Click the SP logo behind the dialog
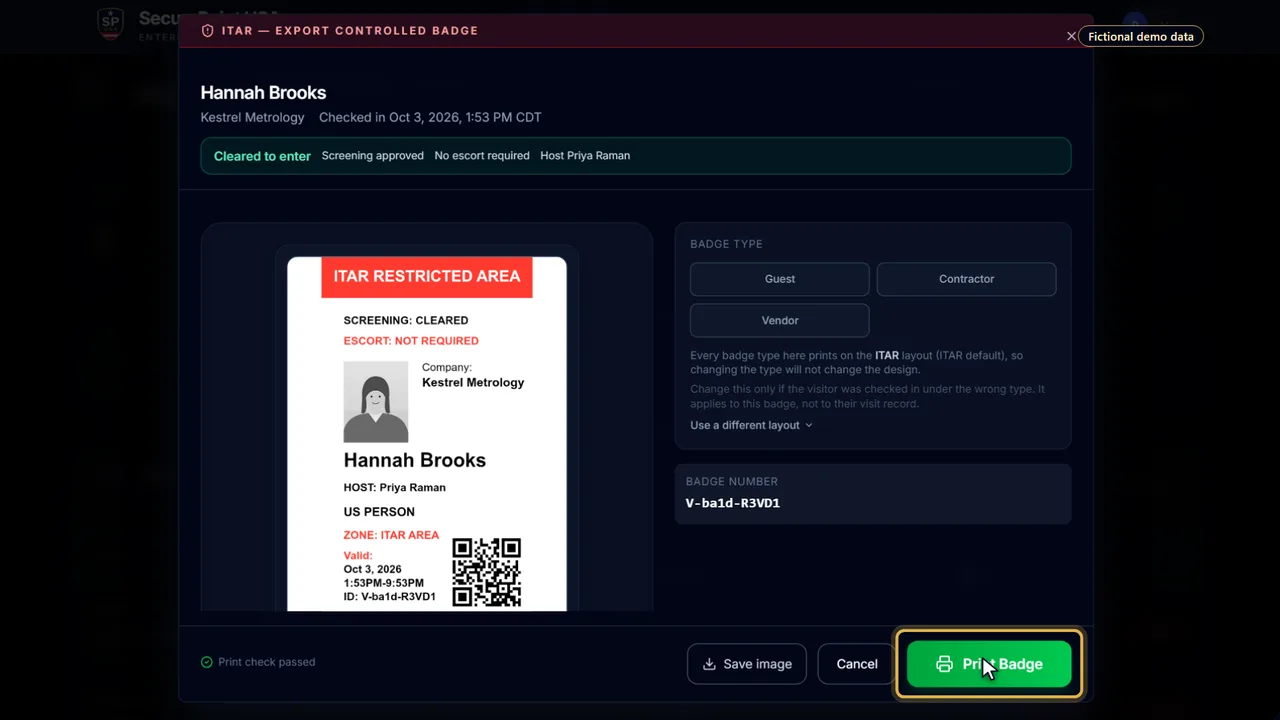 [x=110, y=24]
